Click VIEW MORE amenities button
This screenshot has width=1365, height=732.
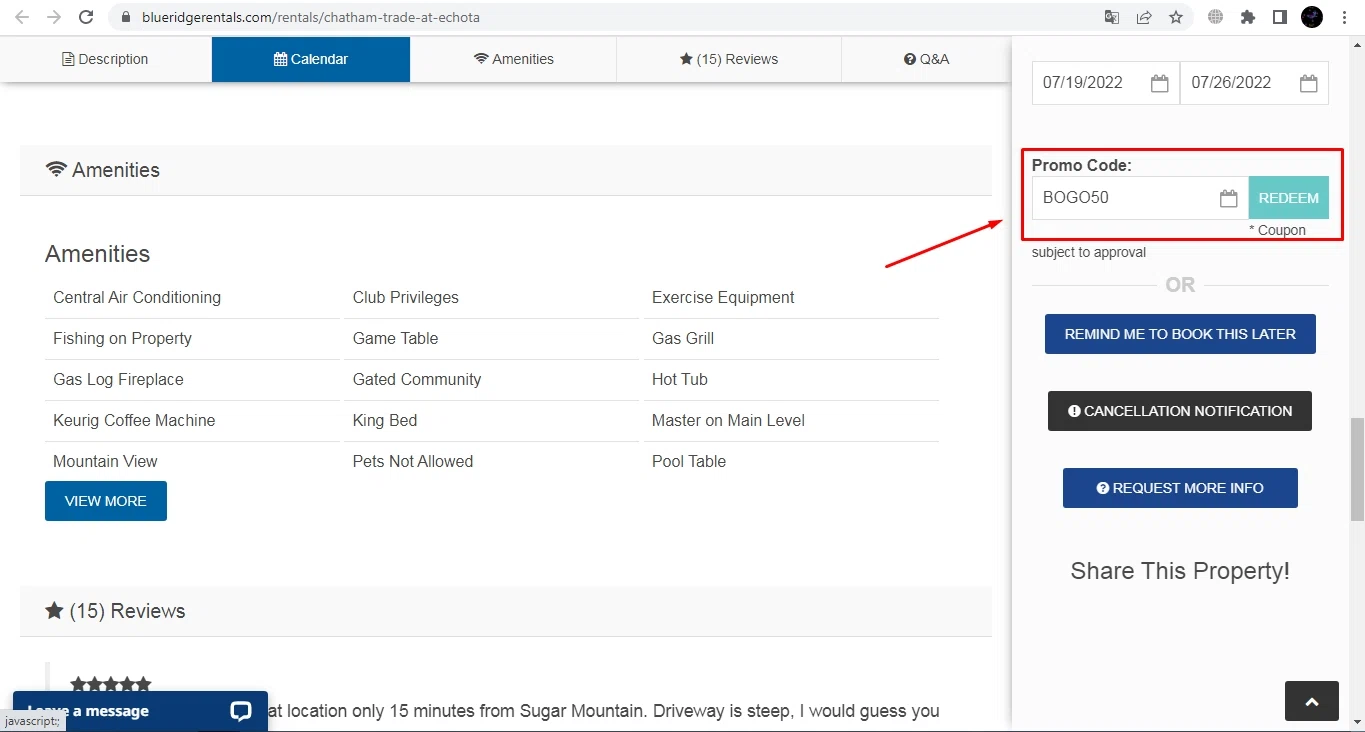click(x=106, y=501)
